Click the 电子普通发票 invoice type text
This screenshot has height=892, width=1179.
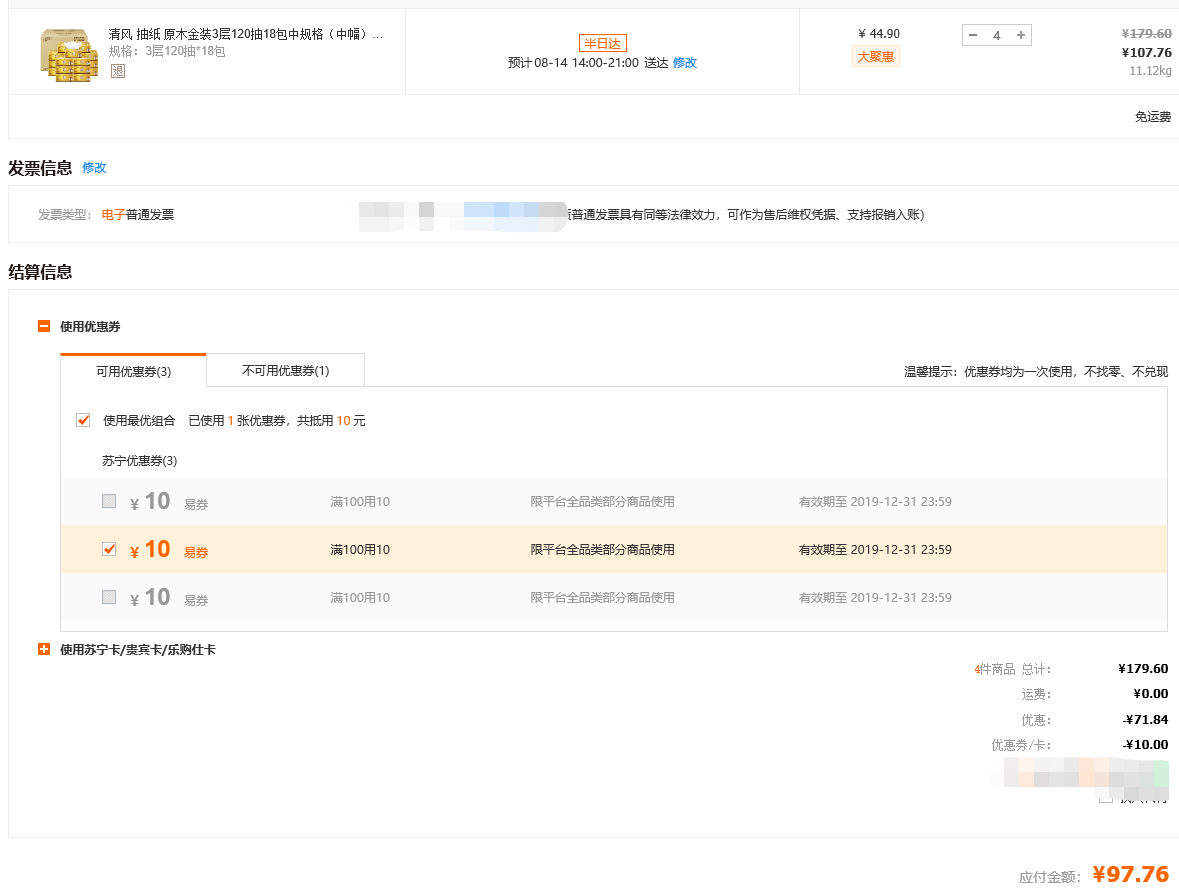point(138,215)
